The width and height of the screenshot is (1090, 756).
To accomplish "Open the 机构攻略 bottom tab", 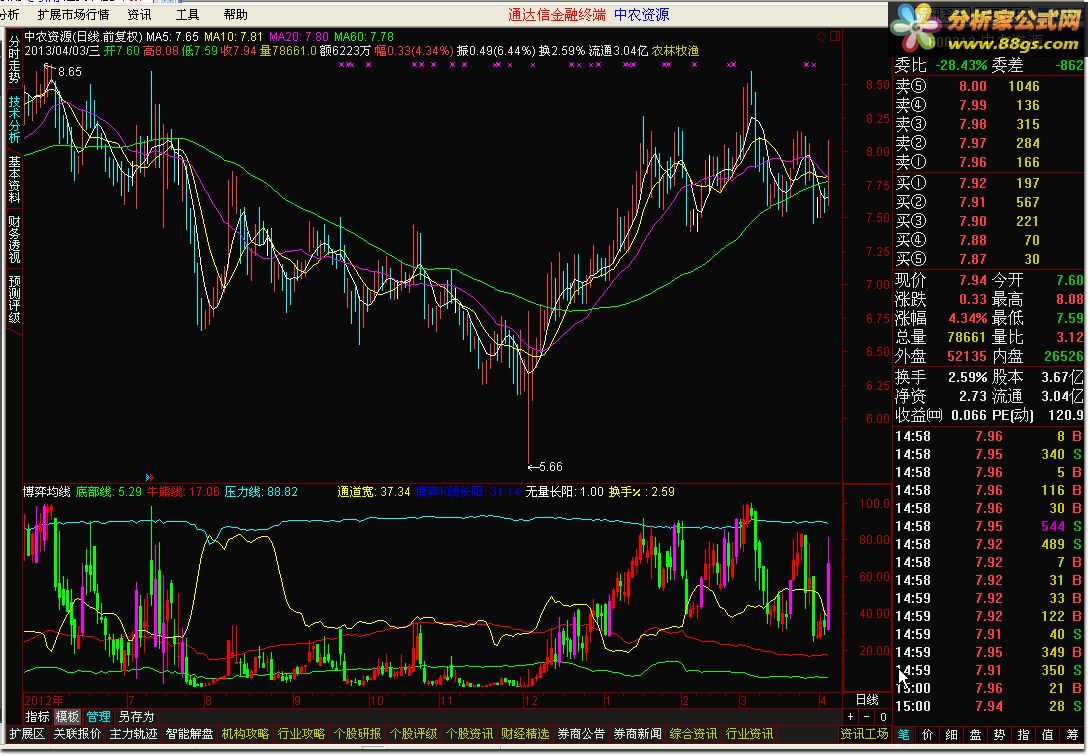I will tap(245, 734).
